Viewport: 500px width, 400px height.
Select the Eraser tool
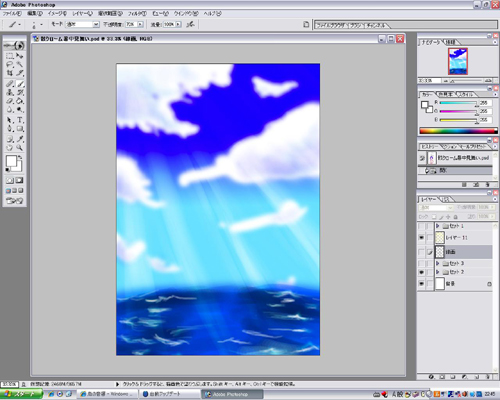point(10,101)
